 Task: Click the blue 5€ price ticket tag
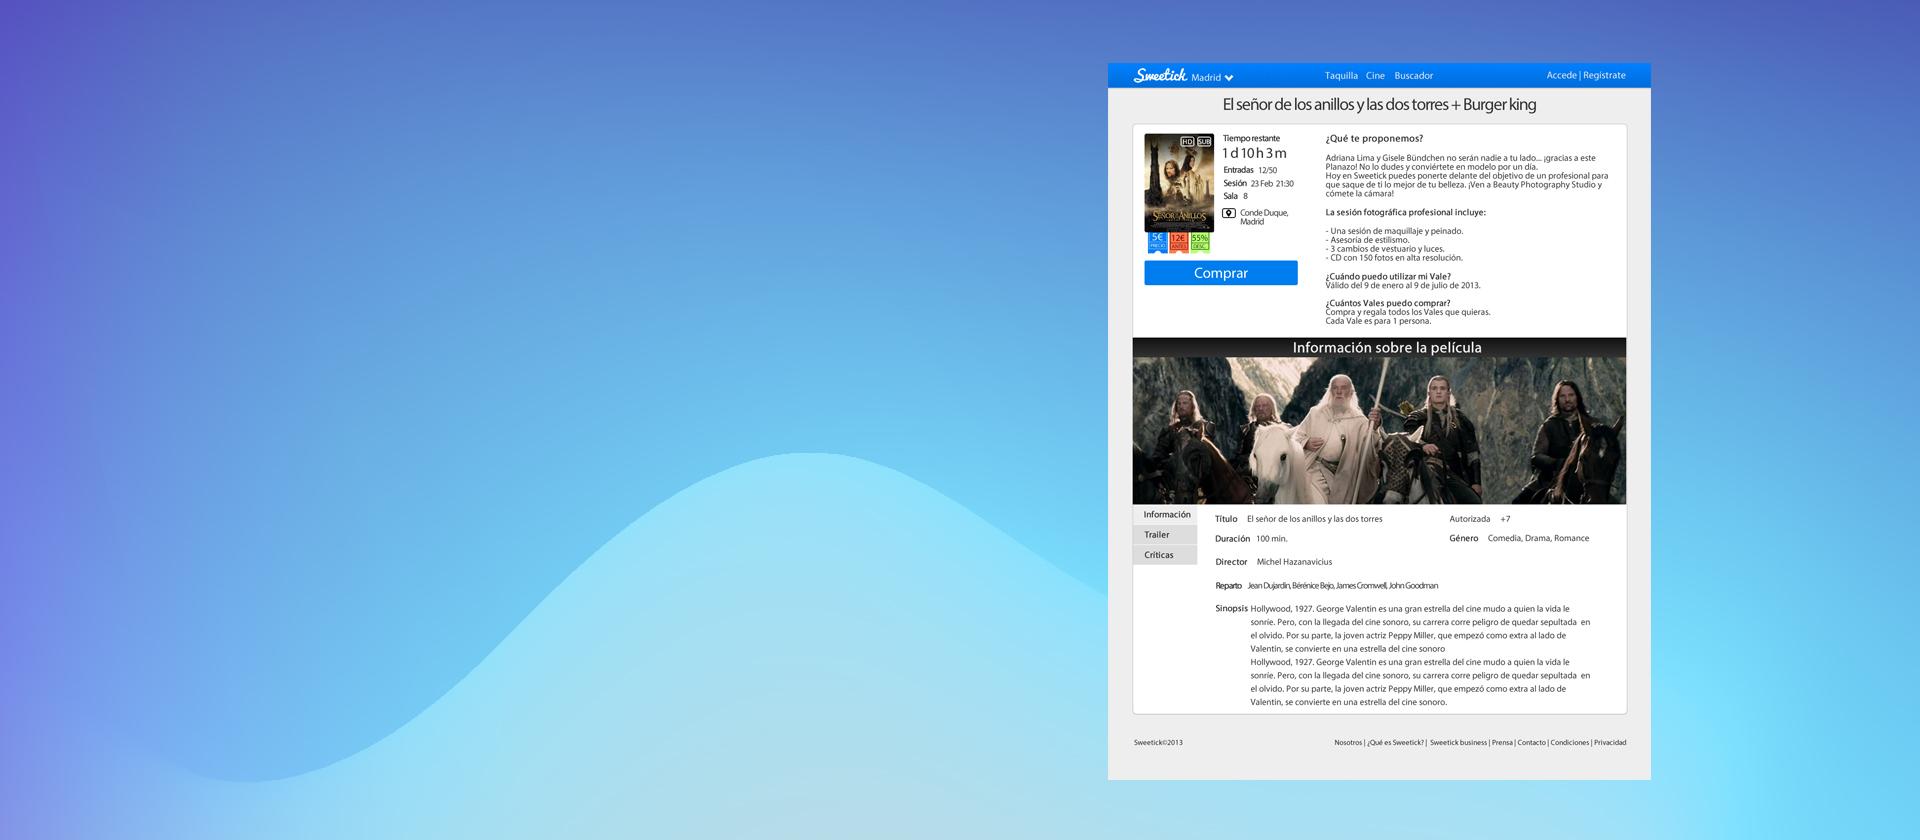1157,242
